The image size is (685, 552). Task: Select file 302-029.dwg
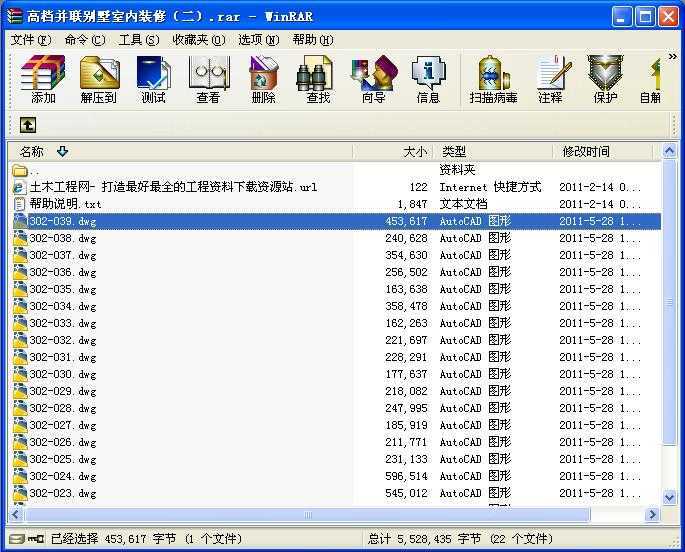[x=63, y=391]
